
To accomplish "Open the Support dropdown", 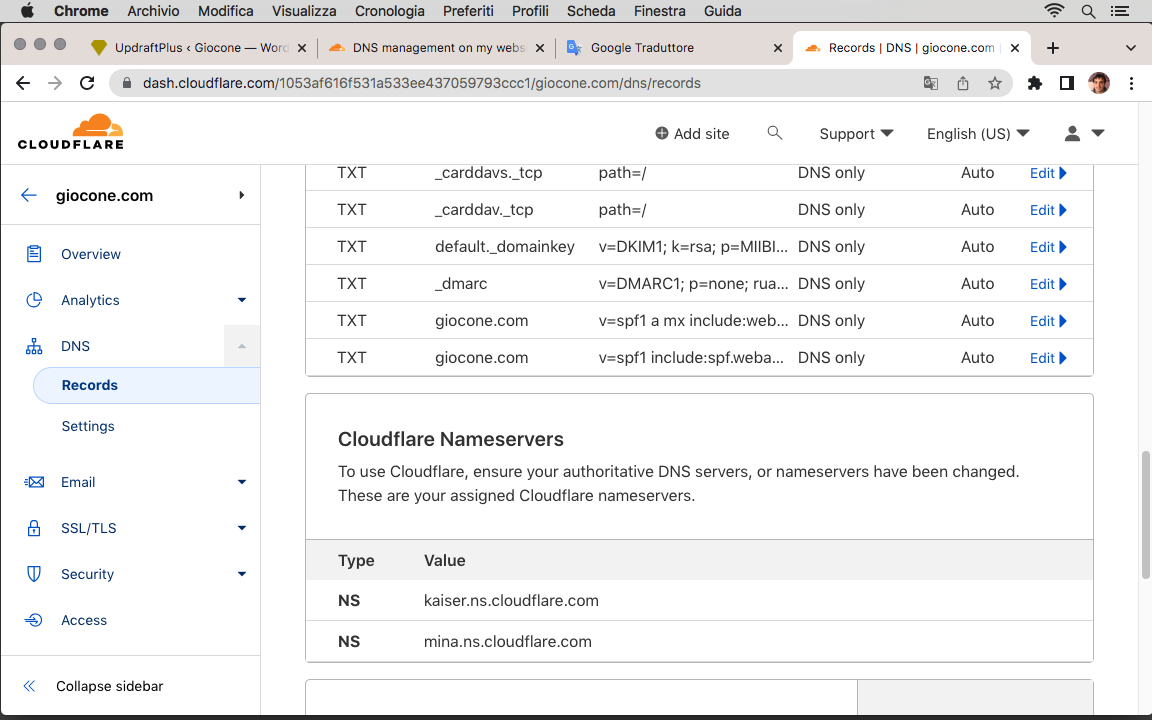I will (856, 134).
